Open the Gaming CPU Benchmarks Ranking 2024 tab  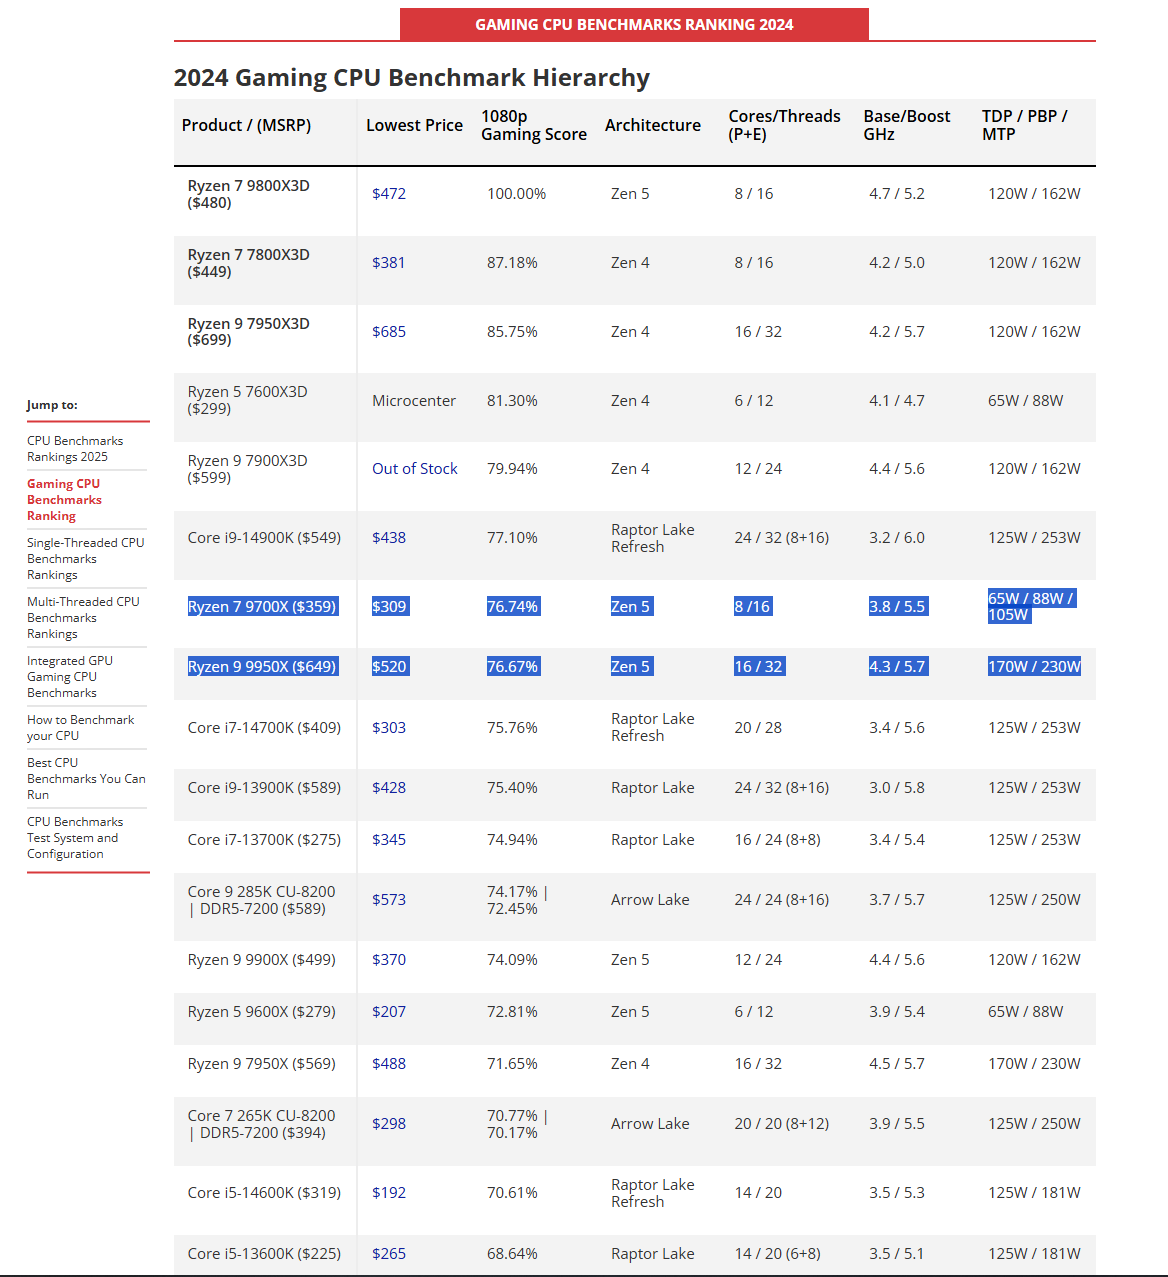point(634,24)
